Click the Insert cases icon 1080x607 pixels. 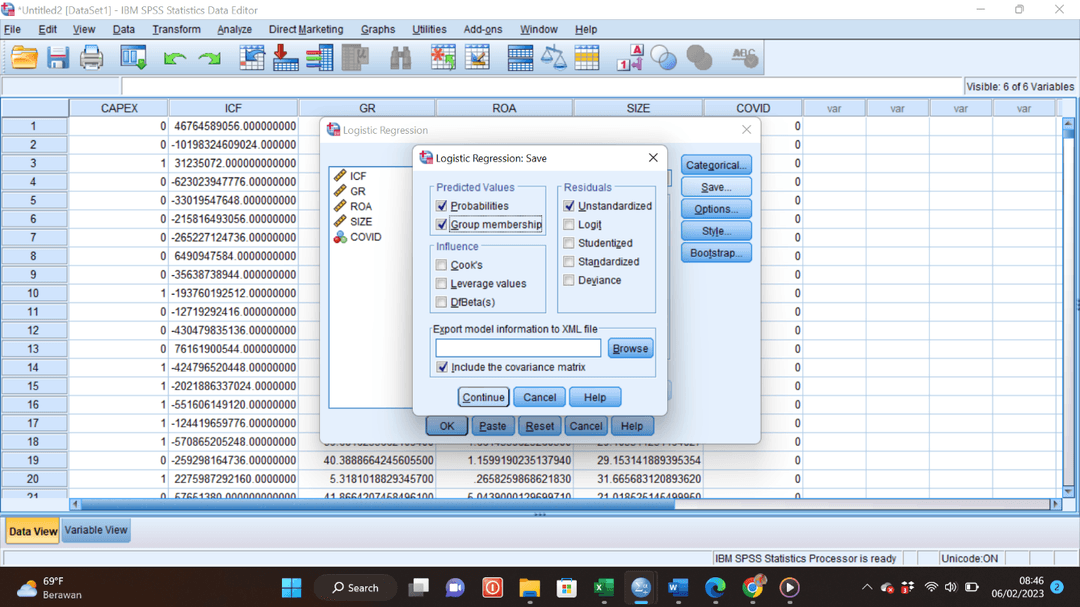click(x=443, y=58)
